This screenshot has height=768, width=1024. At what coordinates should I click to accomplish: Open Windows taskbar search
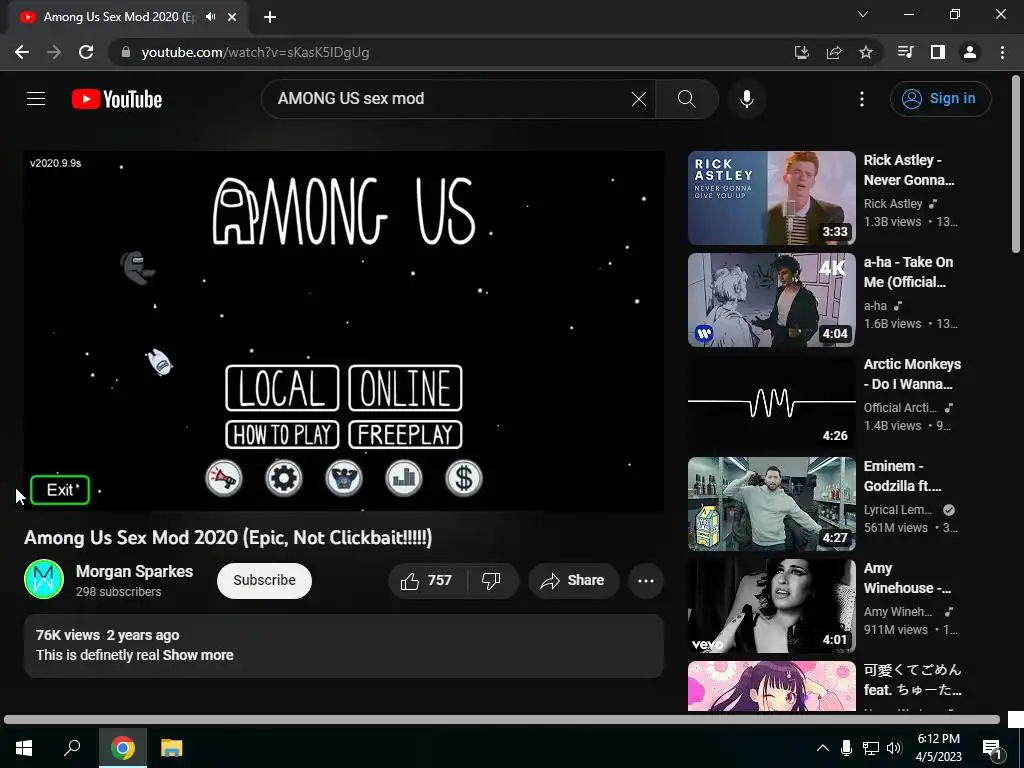pos(72,748)
